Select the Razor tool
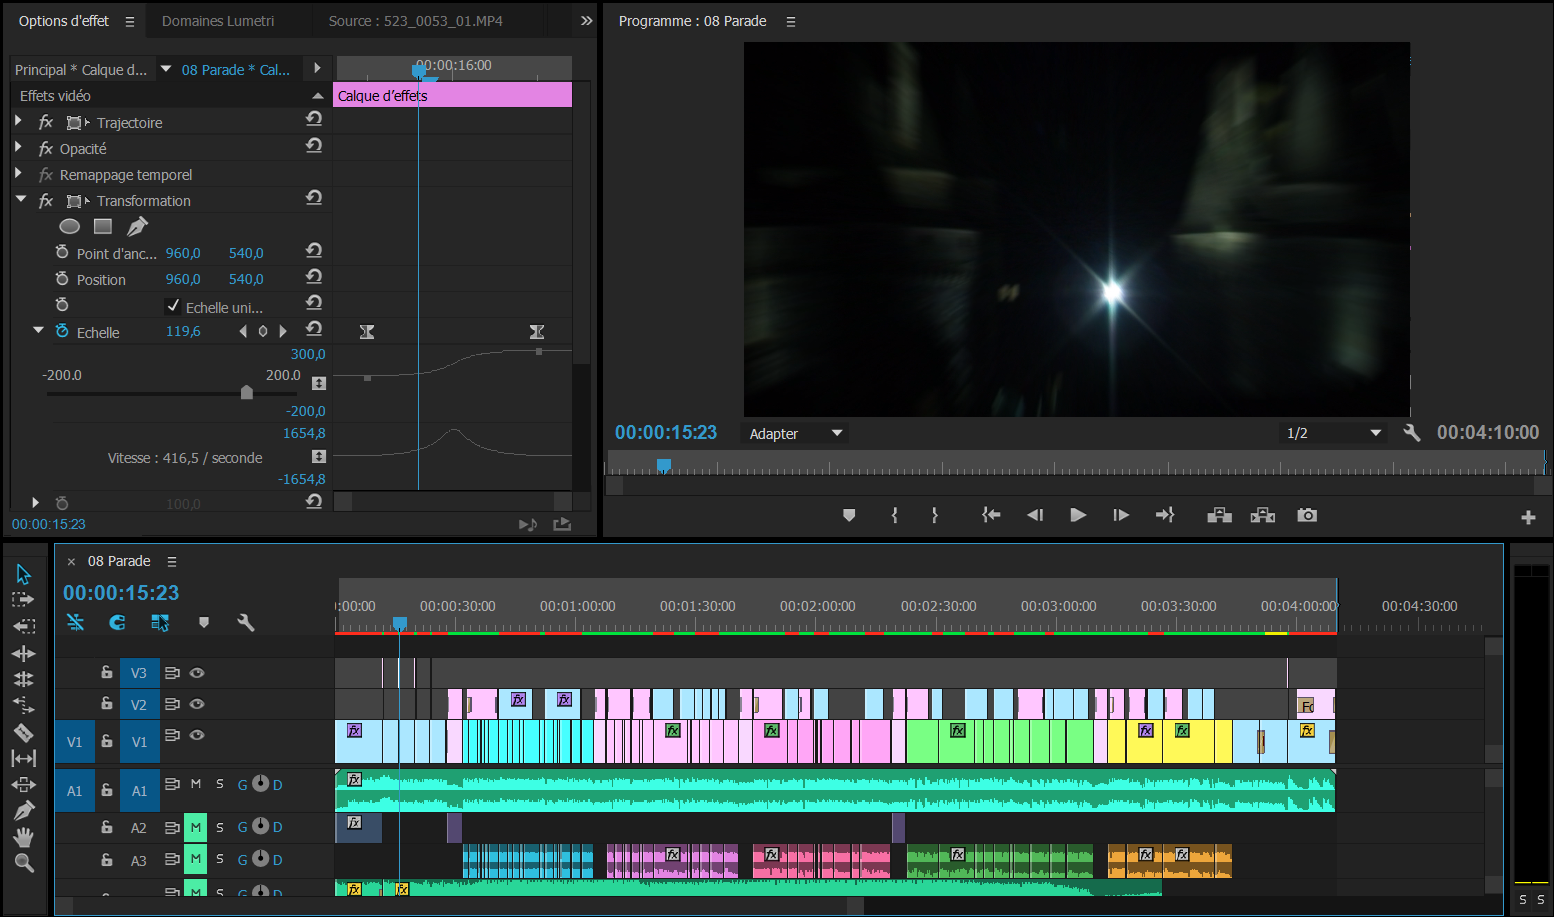The height and width of the screenshot is (917, 1554). [24, 732]
